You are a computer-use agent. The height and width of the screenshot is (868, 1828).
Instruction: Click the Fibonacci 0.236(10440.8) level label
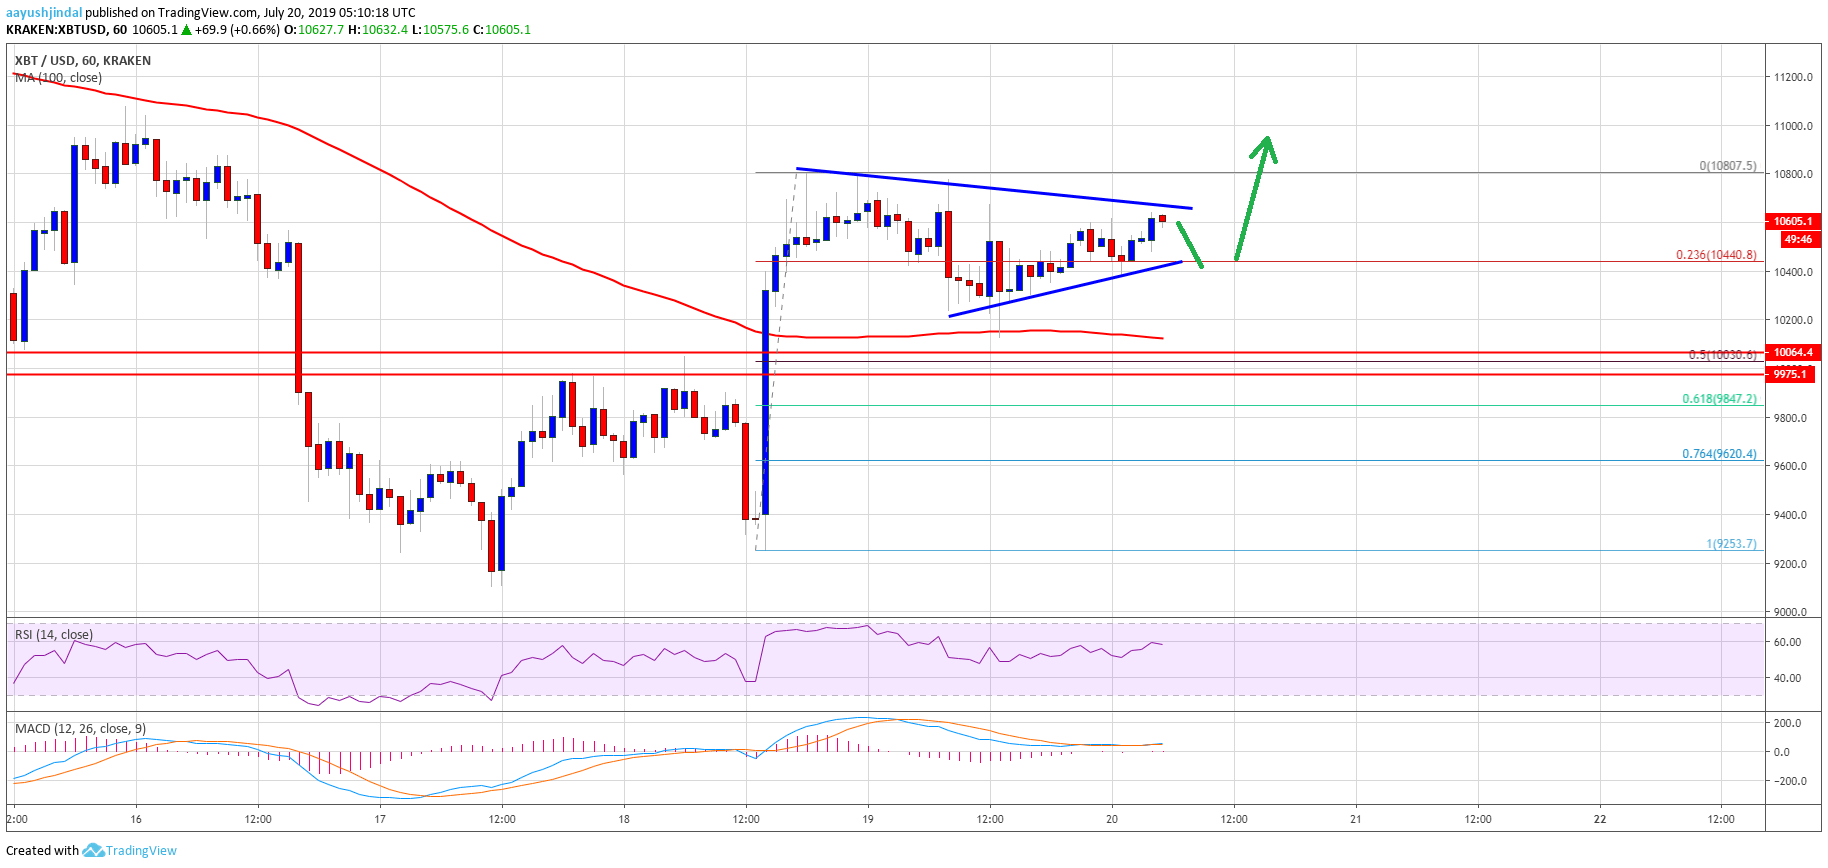[1716, 255]
